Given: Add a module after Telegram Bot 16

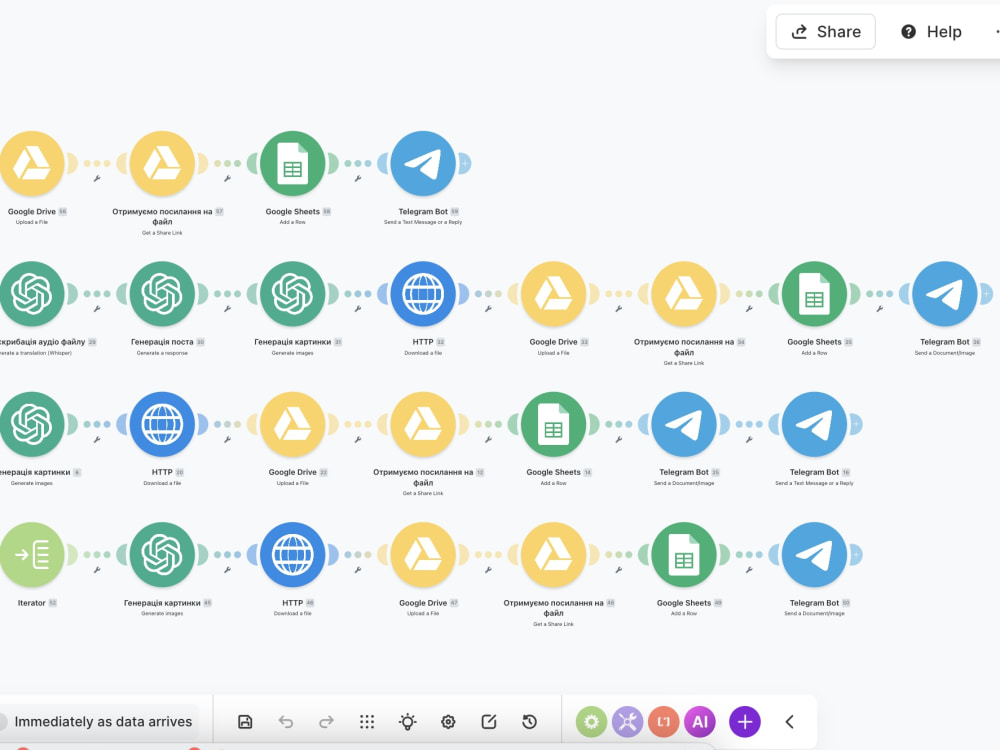Looking at the screenshot, I should click(x=856, y=424).
